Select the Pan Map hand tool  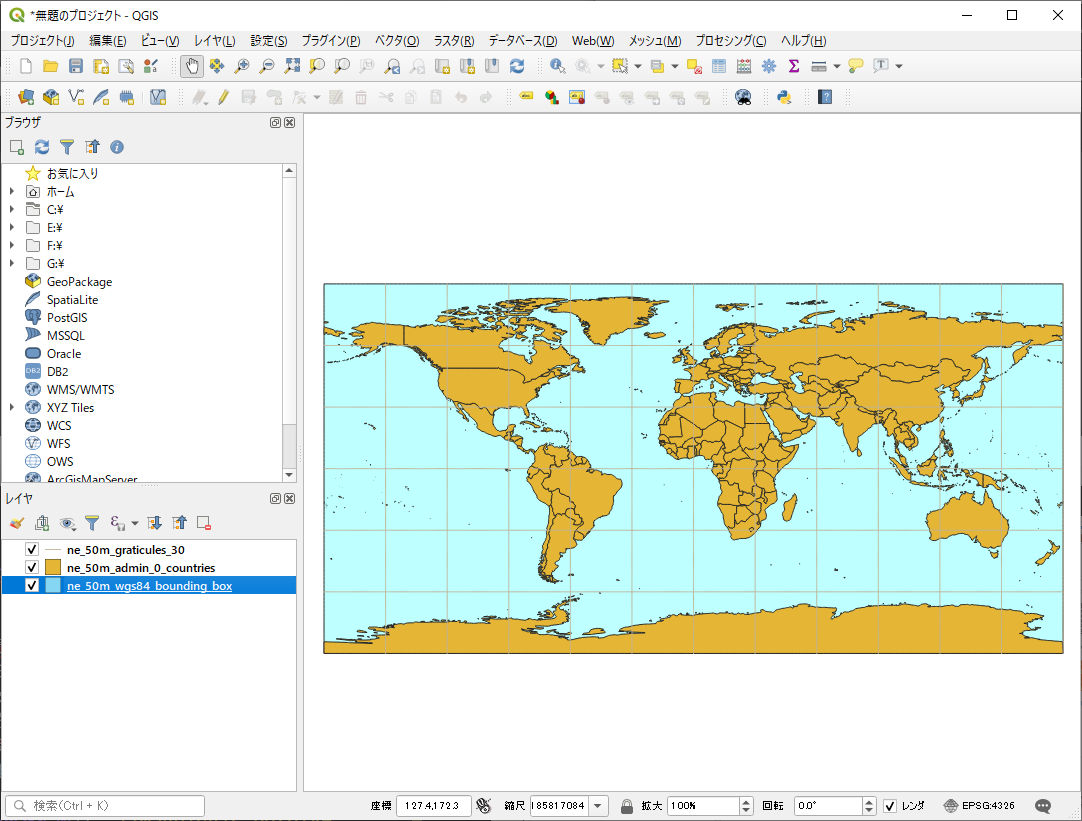click(191, 66)
